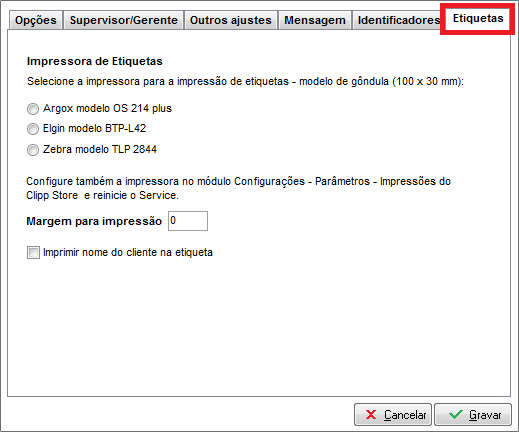Switch to the Opções tab
This screenshot has width=519, height=432.
tap(36, 20)
